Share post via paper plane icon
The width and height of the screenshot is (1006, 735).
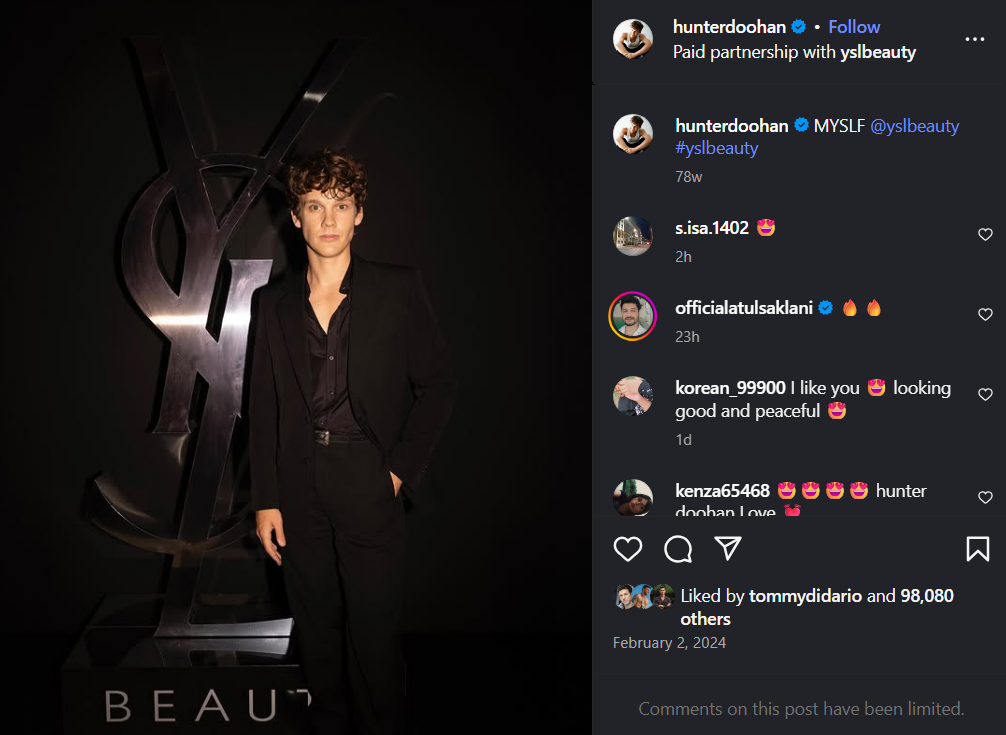pyautogui.click(x=728, y=548)
